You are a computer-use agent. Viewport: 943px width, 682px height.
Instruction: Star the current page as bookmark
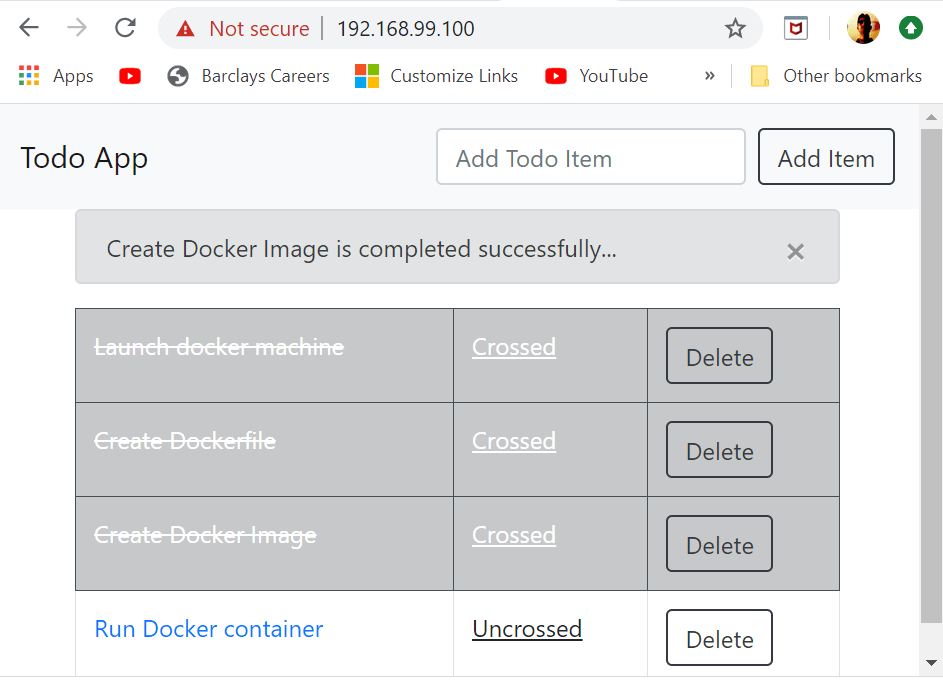[735, 29]
